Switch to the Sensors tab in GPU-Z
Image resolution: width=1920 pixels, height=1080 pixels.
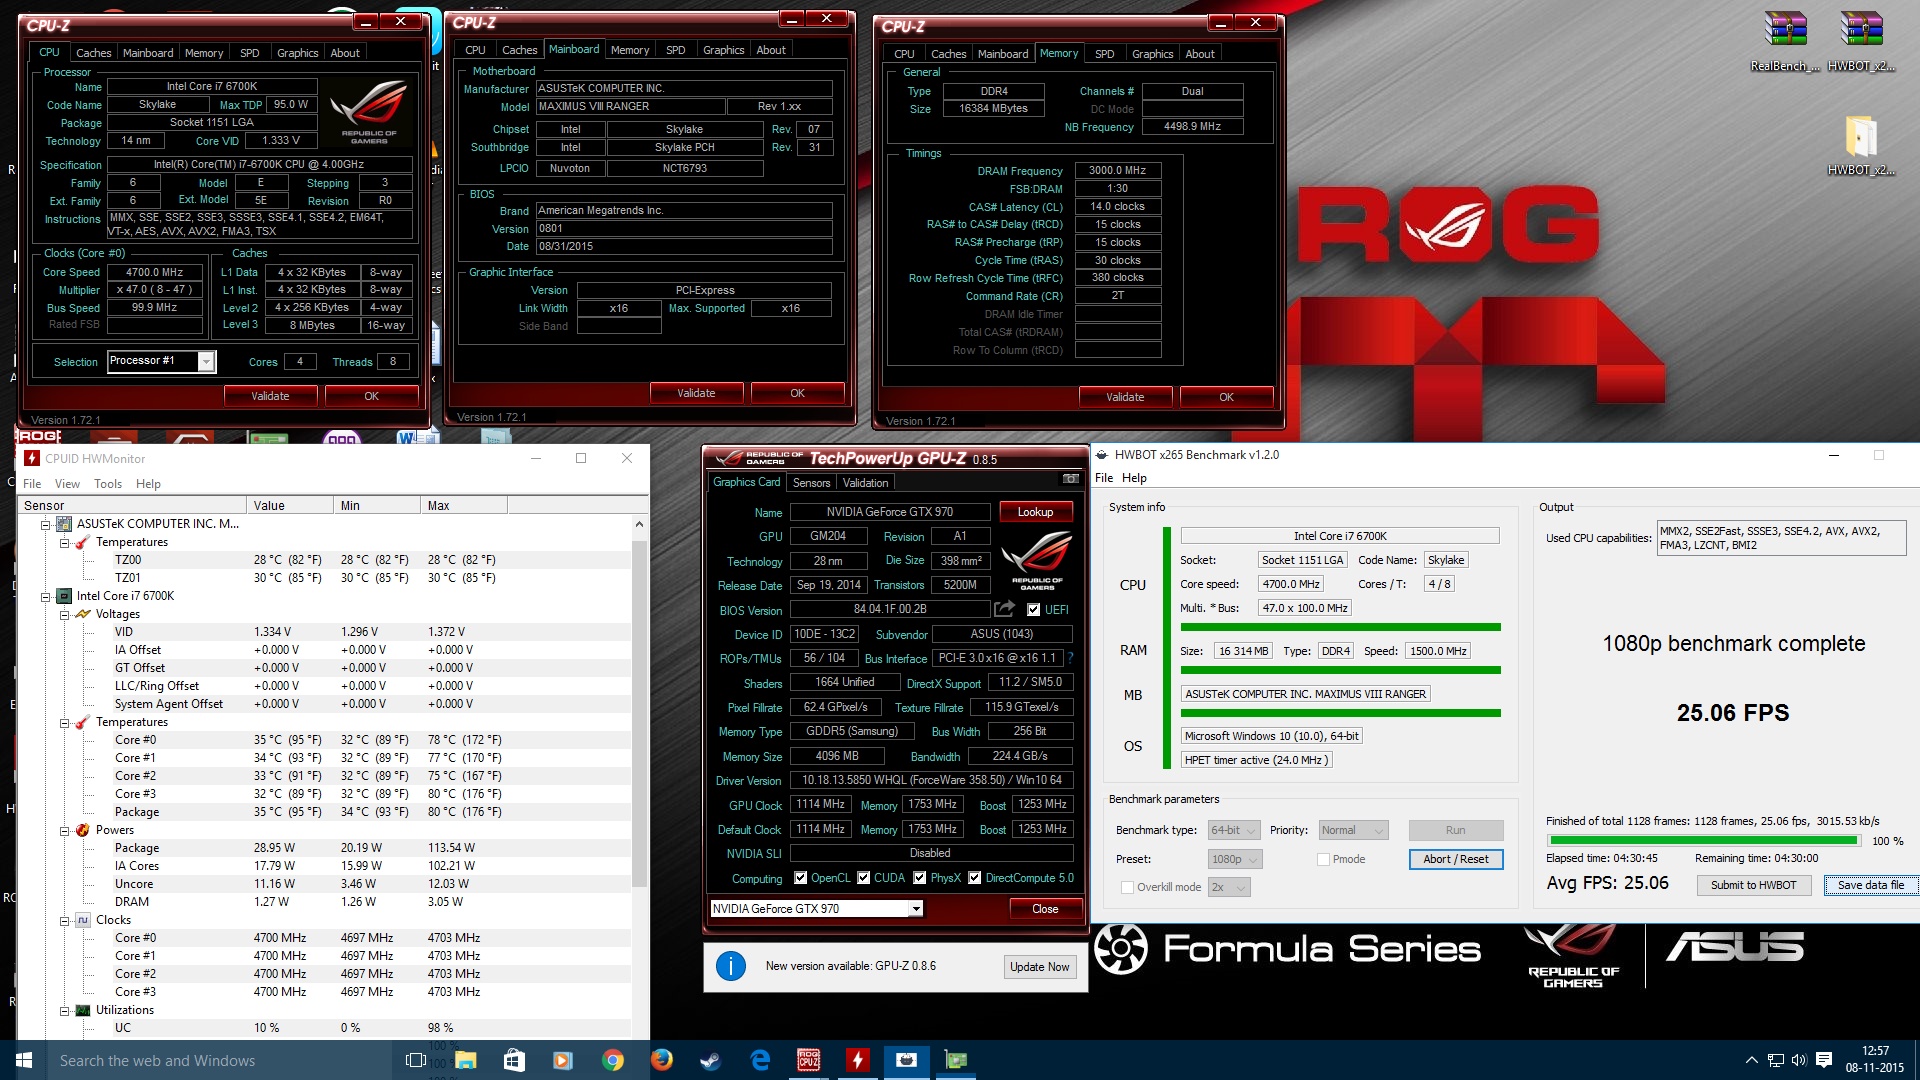(x=811, y=483)
